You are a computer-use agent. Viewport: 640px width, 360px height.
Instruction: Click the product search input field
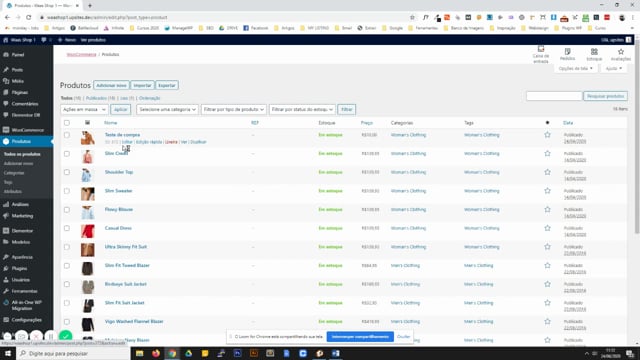pyautogui.click(x=554, y=96)
